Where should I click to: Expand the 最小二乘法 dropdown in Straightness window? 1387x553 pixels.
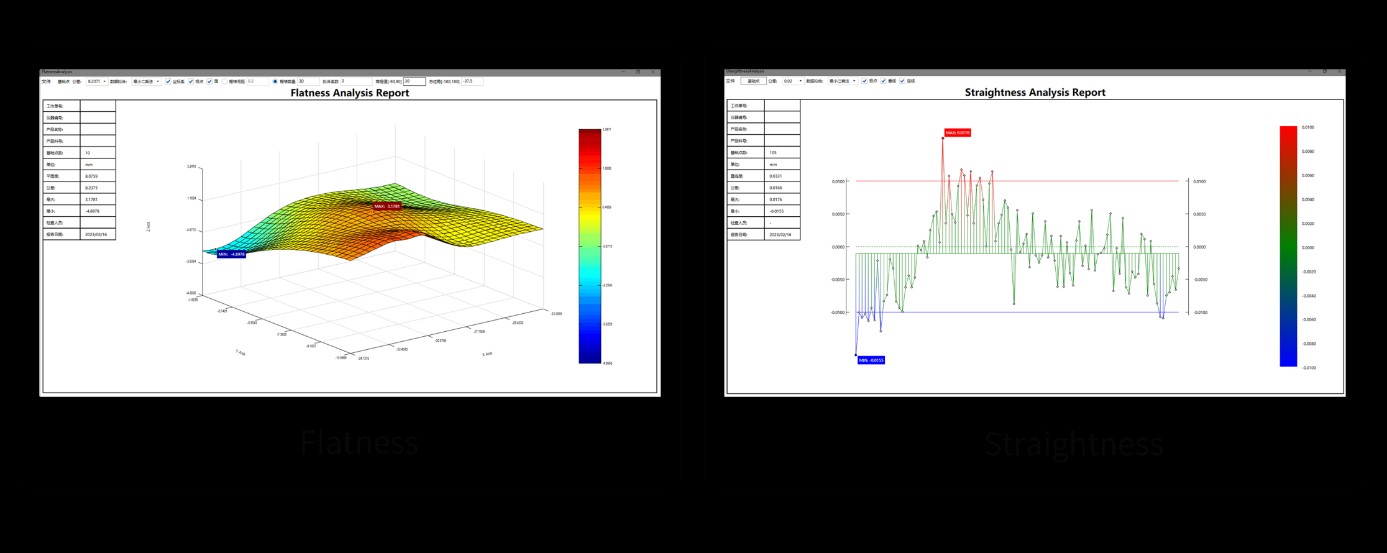tap(843, 81)
